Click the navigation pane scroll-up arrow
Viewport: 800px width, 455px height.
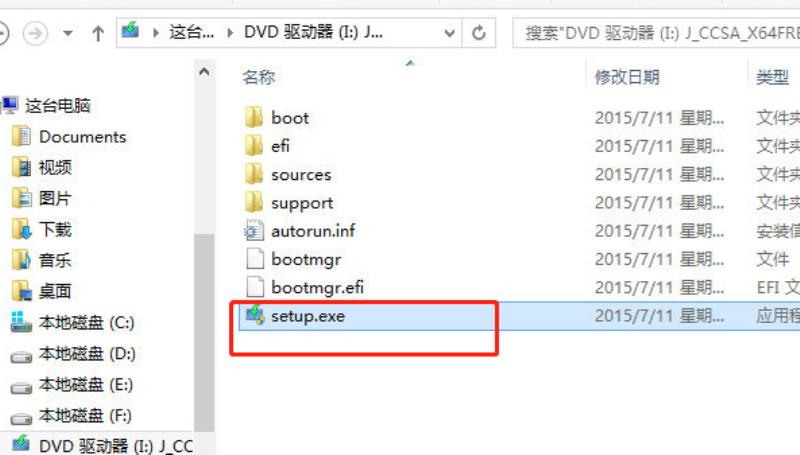tap(204, 72)
